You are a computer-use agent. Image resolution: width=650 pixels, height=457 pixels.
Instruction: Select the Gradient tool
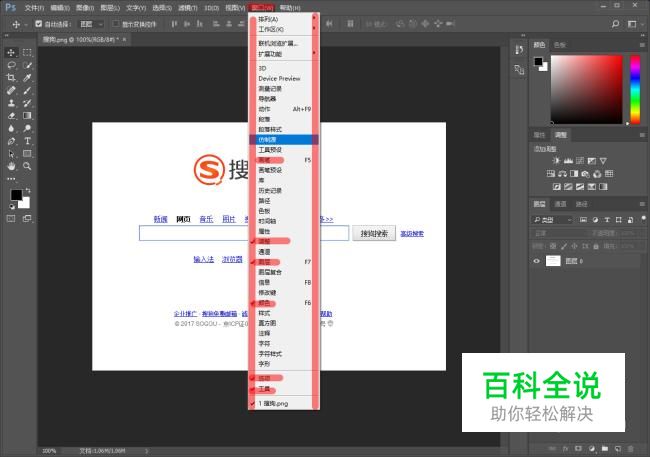27,116
